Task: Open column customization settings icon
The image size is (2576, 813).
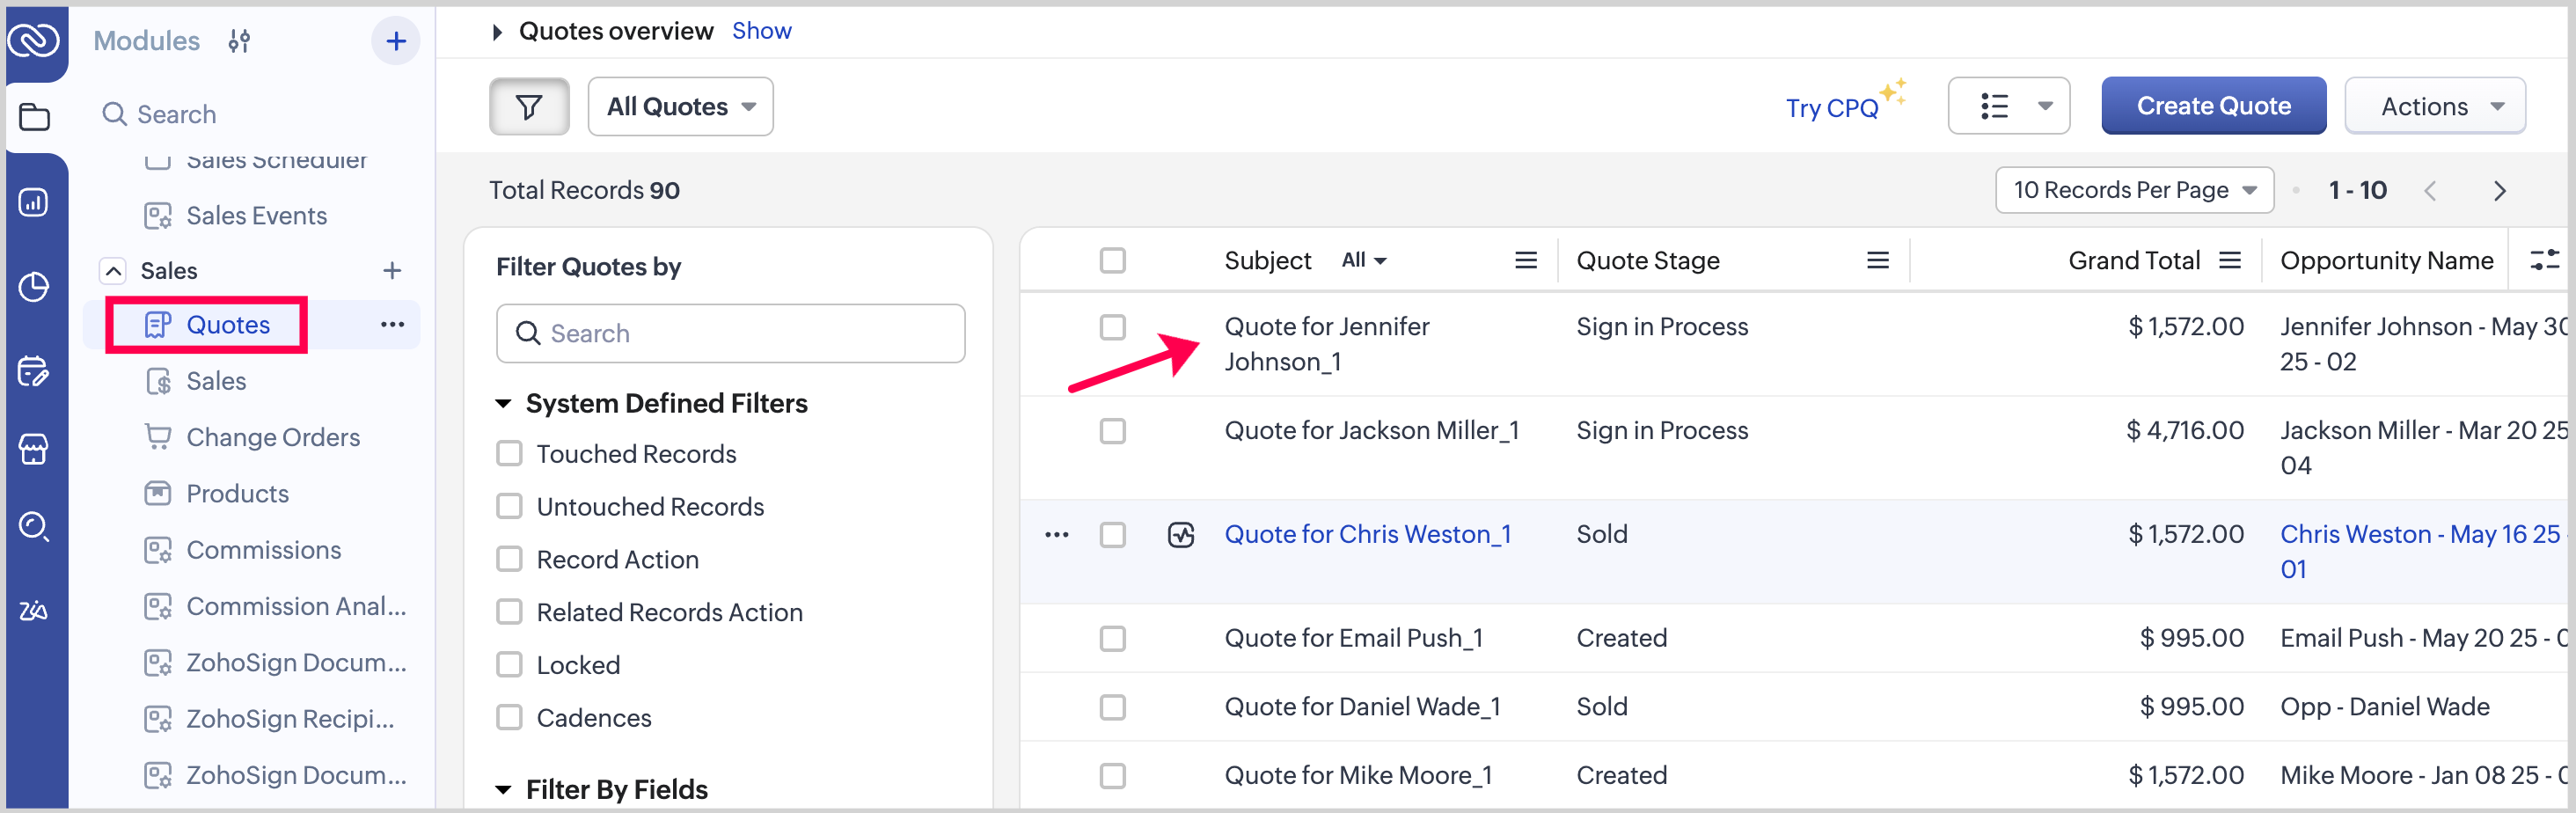Action: tap(2543, 261)
